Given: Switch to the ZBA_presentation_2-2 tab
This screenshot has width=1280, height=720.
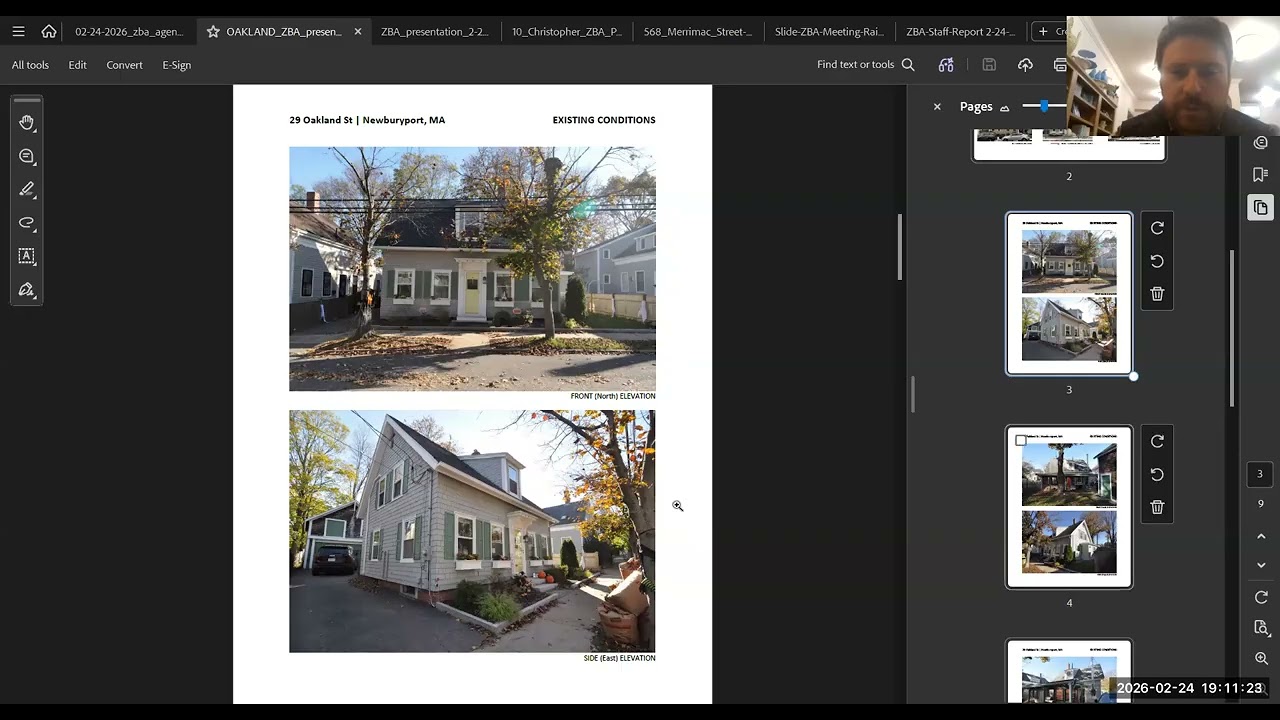Looking at the screenshot, I should coord(435,31).
